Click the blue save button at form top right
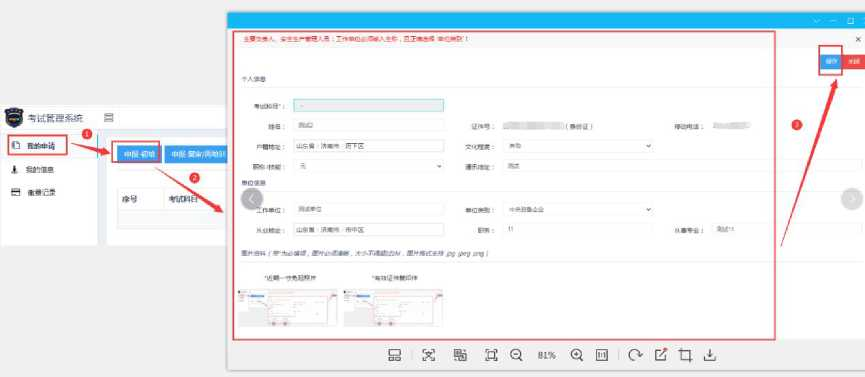 pyautogui.click(x=831, y=61)
